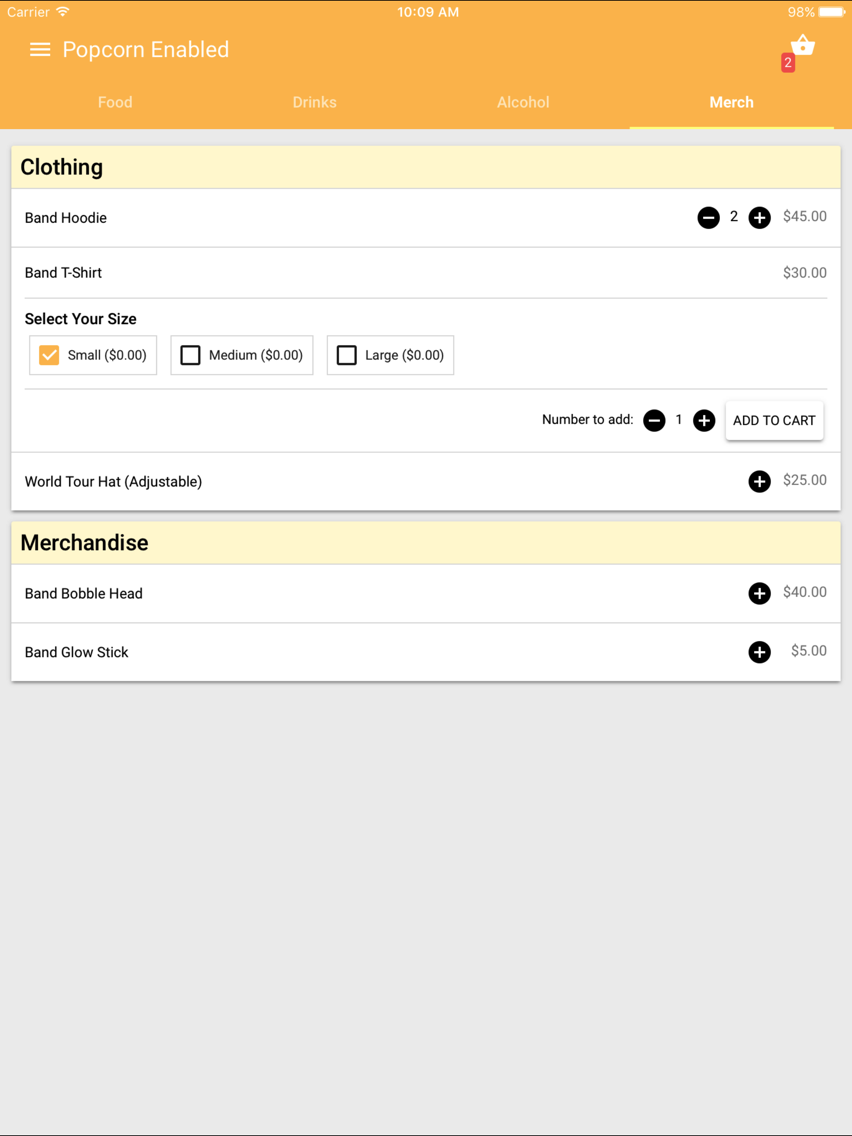Viewport: 852px width, 1136px height.
Task: Click the 10:09 AM clock
Action: point(427,12)
